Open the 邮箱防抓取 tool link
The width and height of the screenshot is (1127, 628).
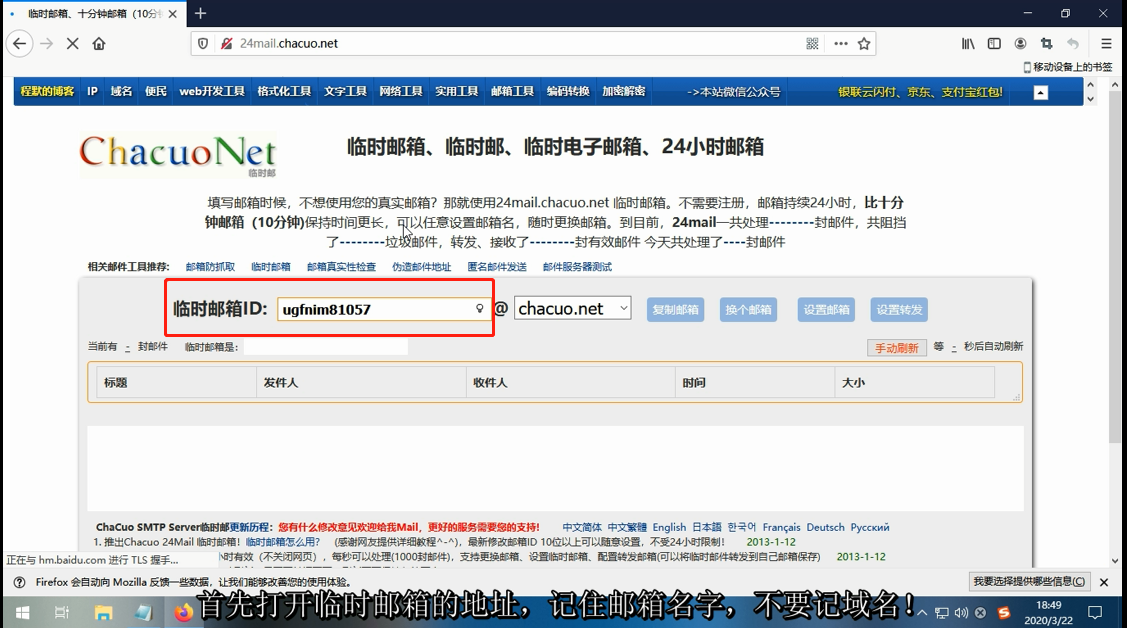pyautogui.click(x=210, y=267)
